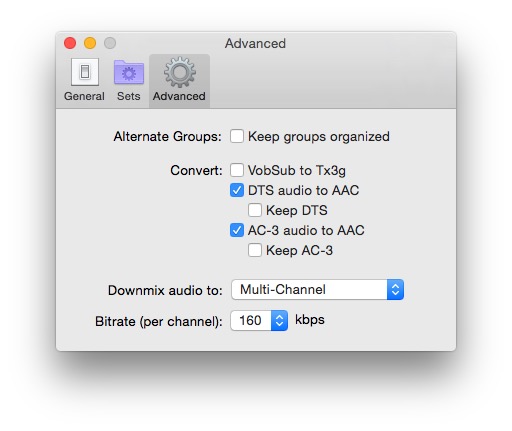This screenshot has width=512, height=431.
Task: Select the Advanced gear icon
Action: coord(180,72)
